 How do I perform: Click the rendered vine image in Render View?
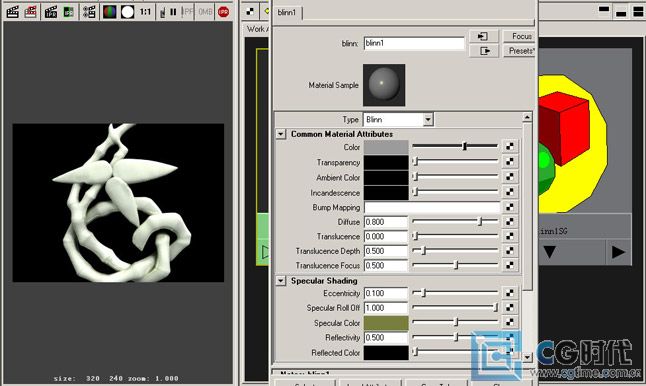click(x=118, y=203)
